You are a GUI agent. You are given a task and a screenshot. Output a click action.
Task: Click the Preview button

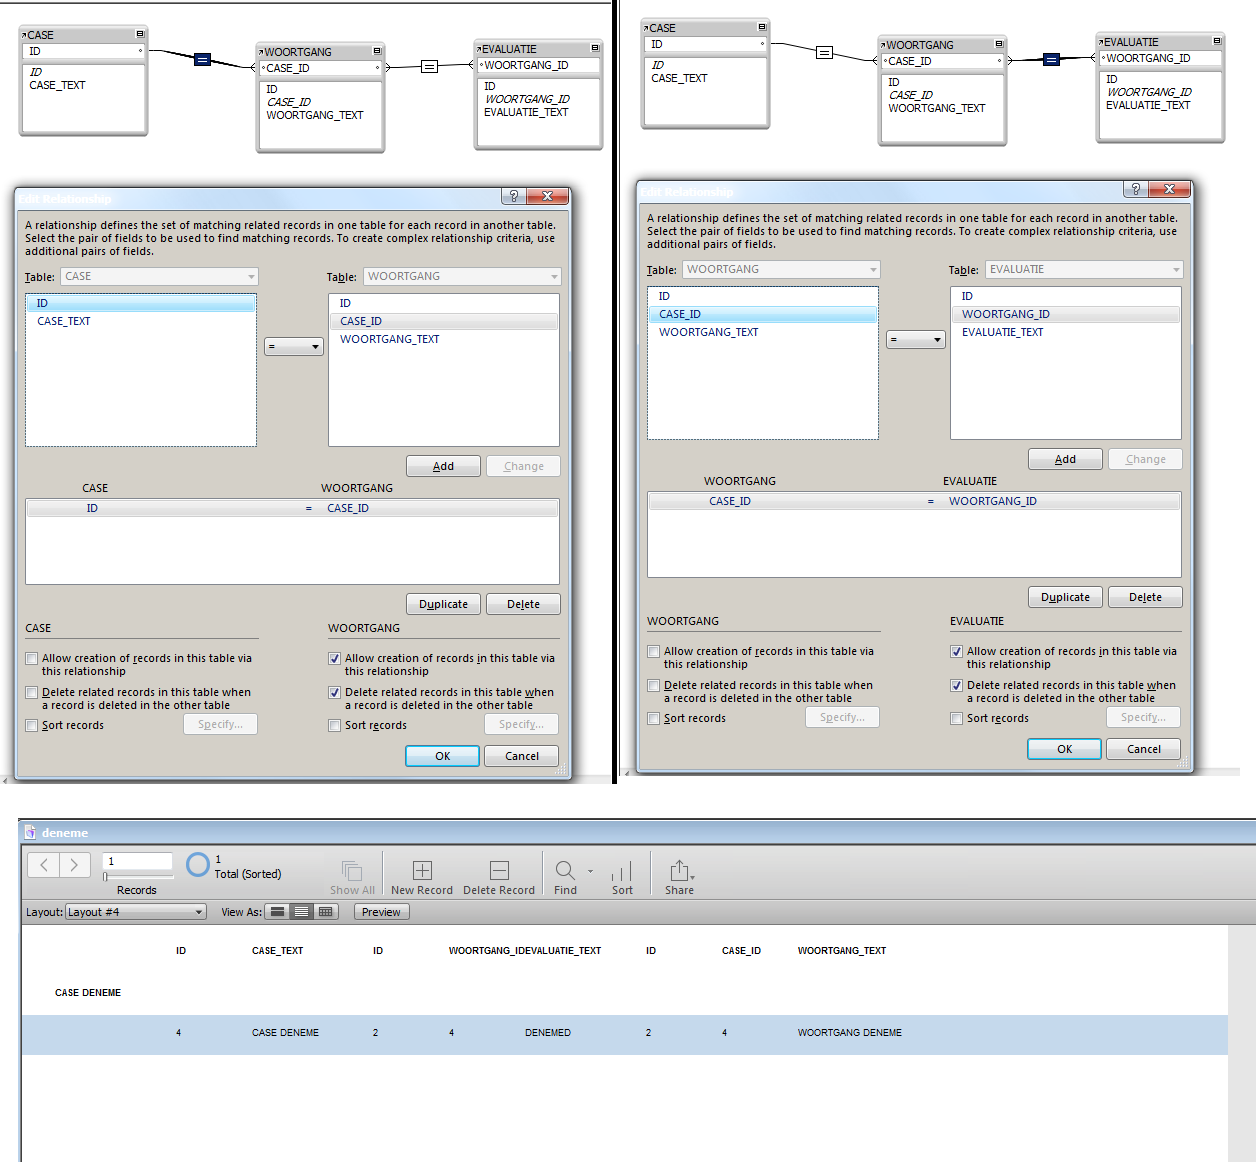(x=381, y=912)
